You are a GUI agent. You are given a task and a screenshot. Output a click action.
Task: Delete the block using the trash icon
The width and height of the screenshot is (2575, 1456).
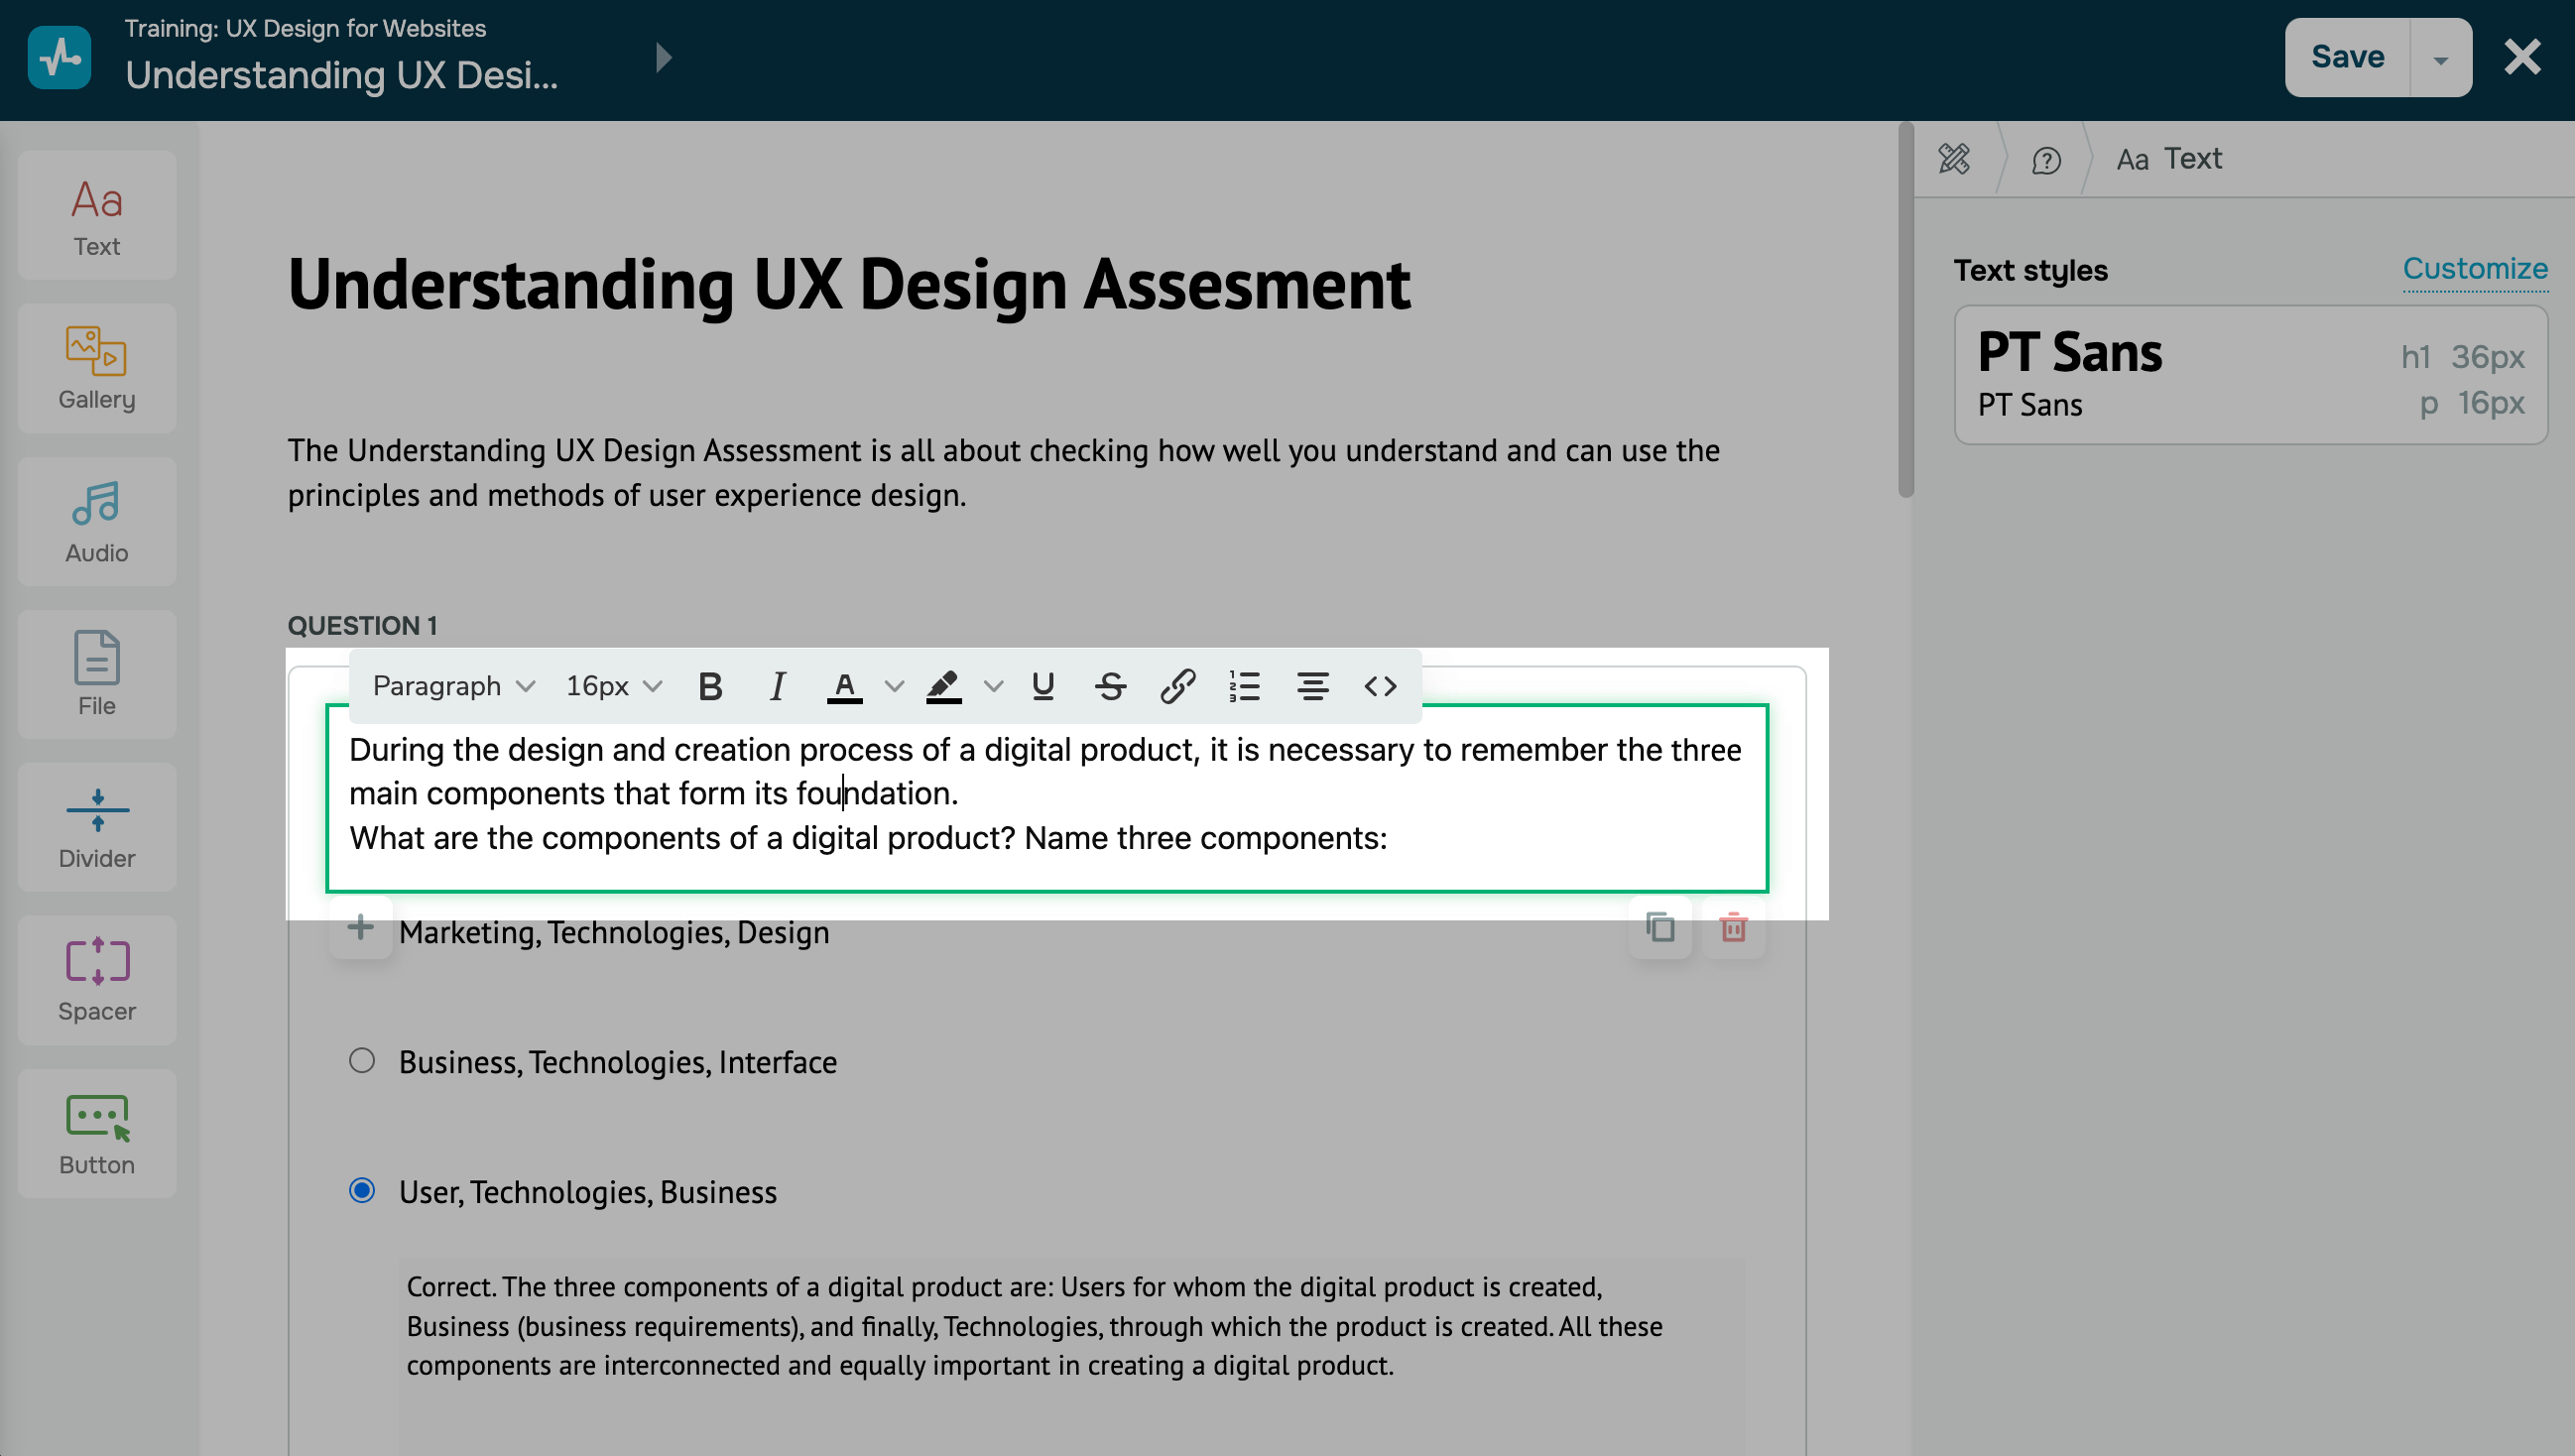1733,928
